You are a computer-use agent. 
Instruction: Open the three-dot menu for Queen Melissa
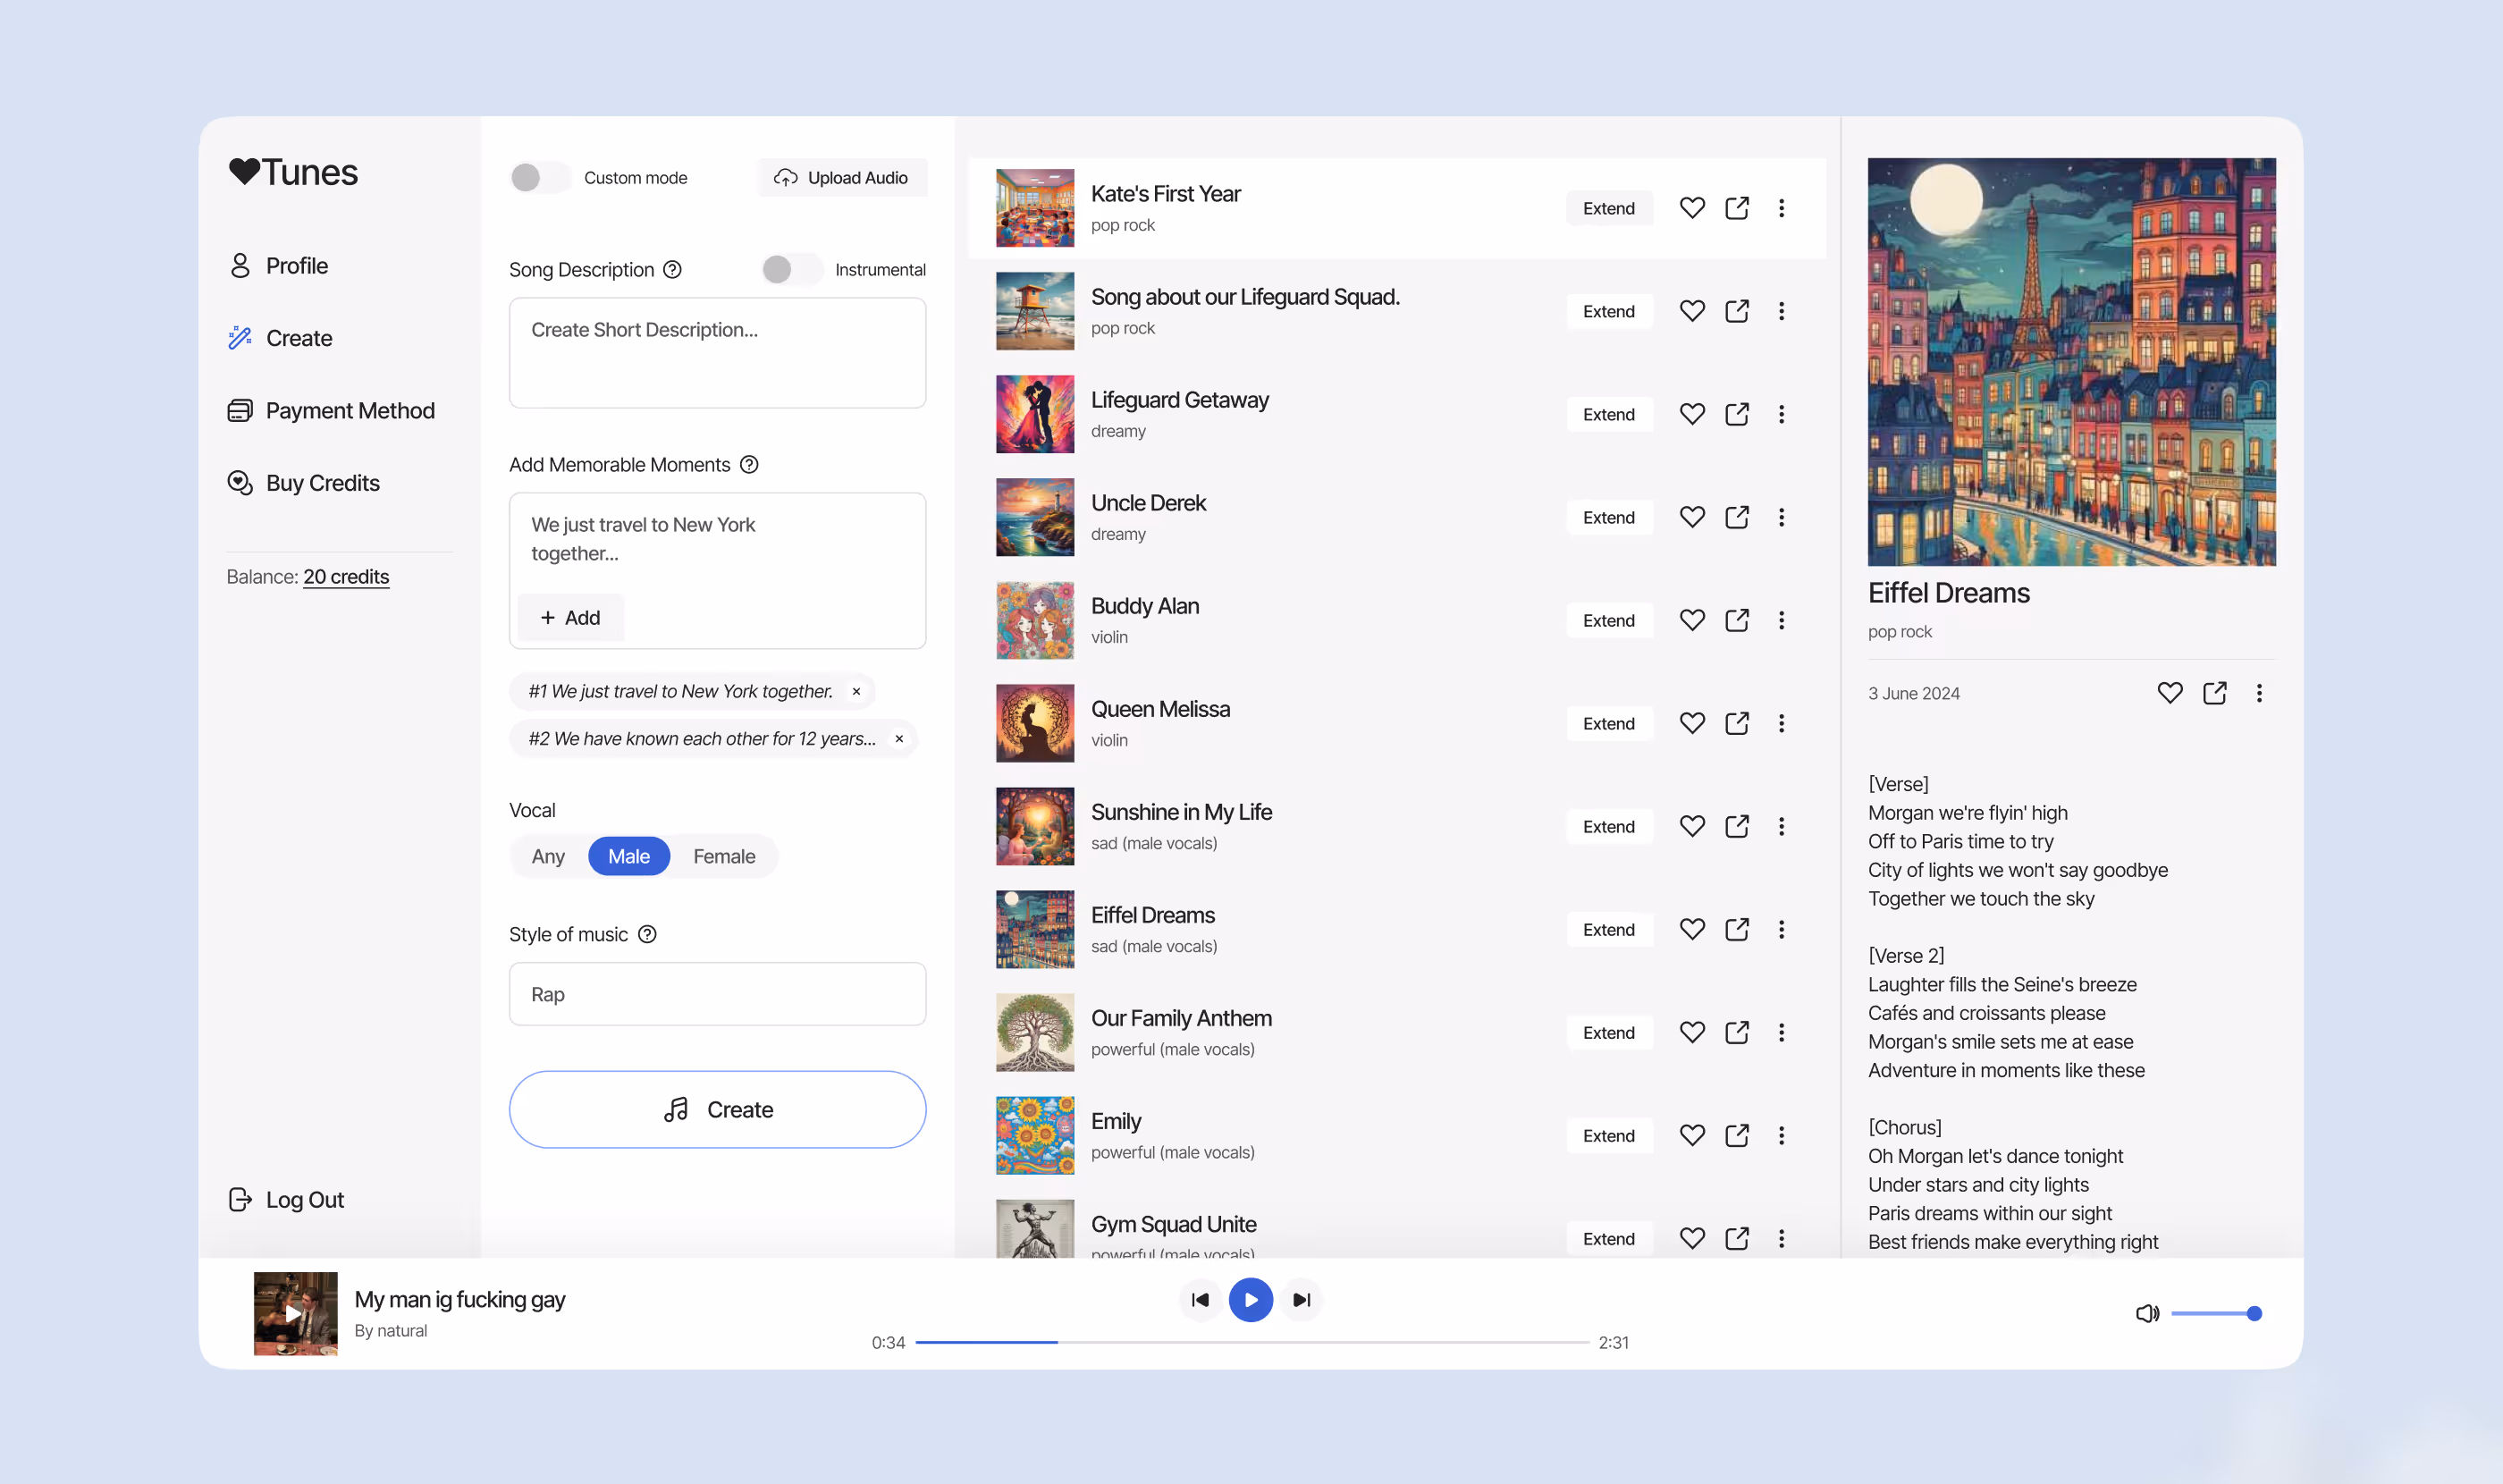pos(1781,723)
